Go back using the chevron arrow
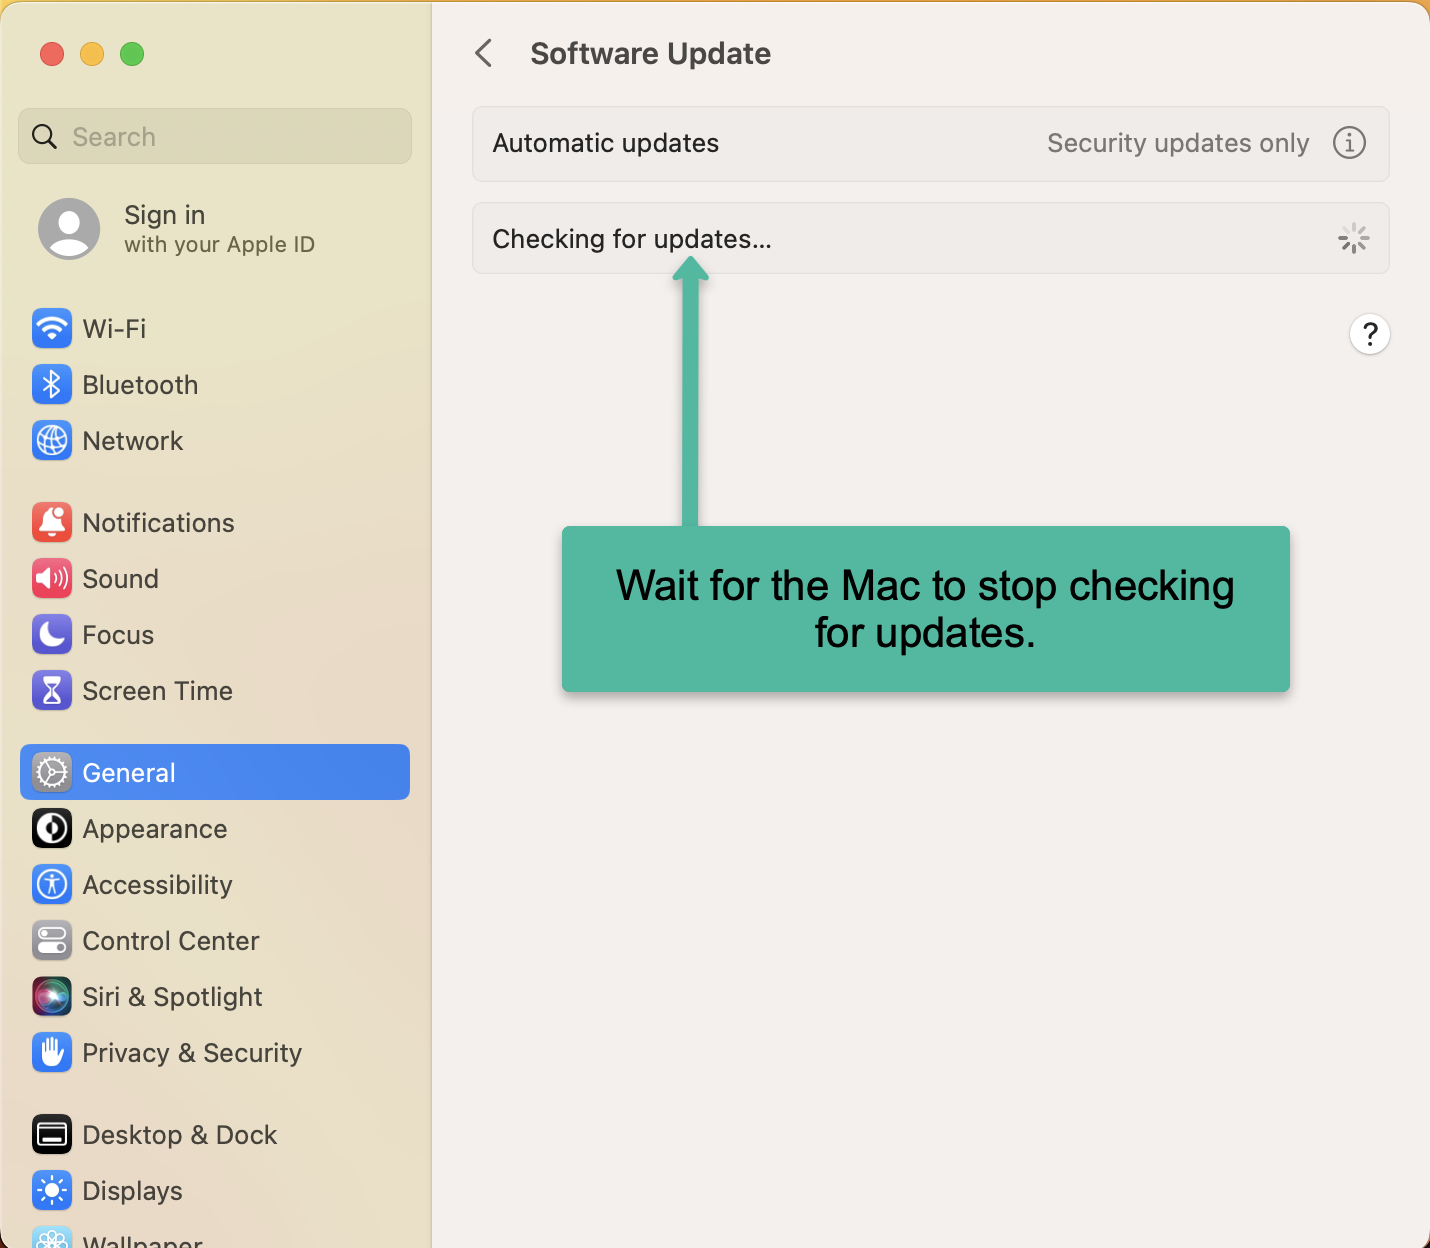 pos(484,53)
